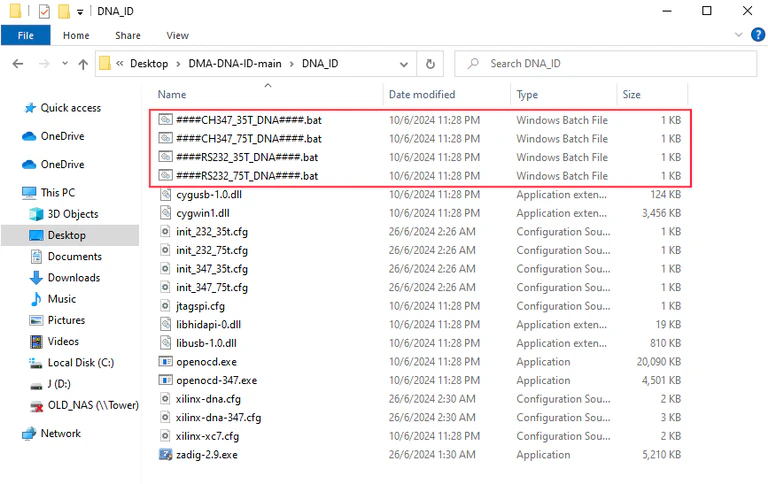Click the zadig-2.9.exe application icon
Screen dimensions: 768x484
[x=166, y=455]
